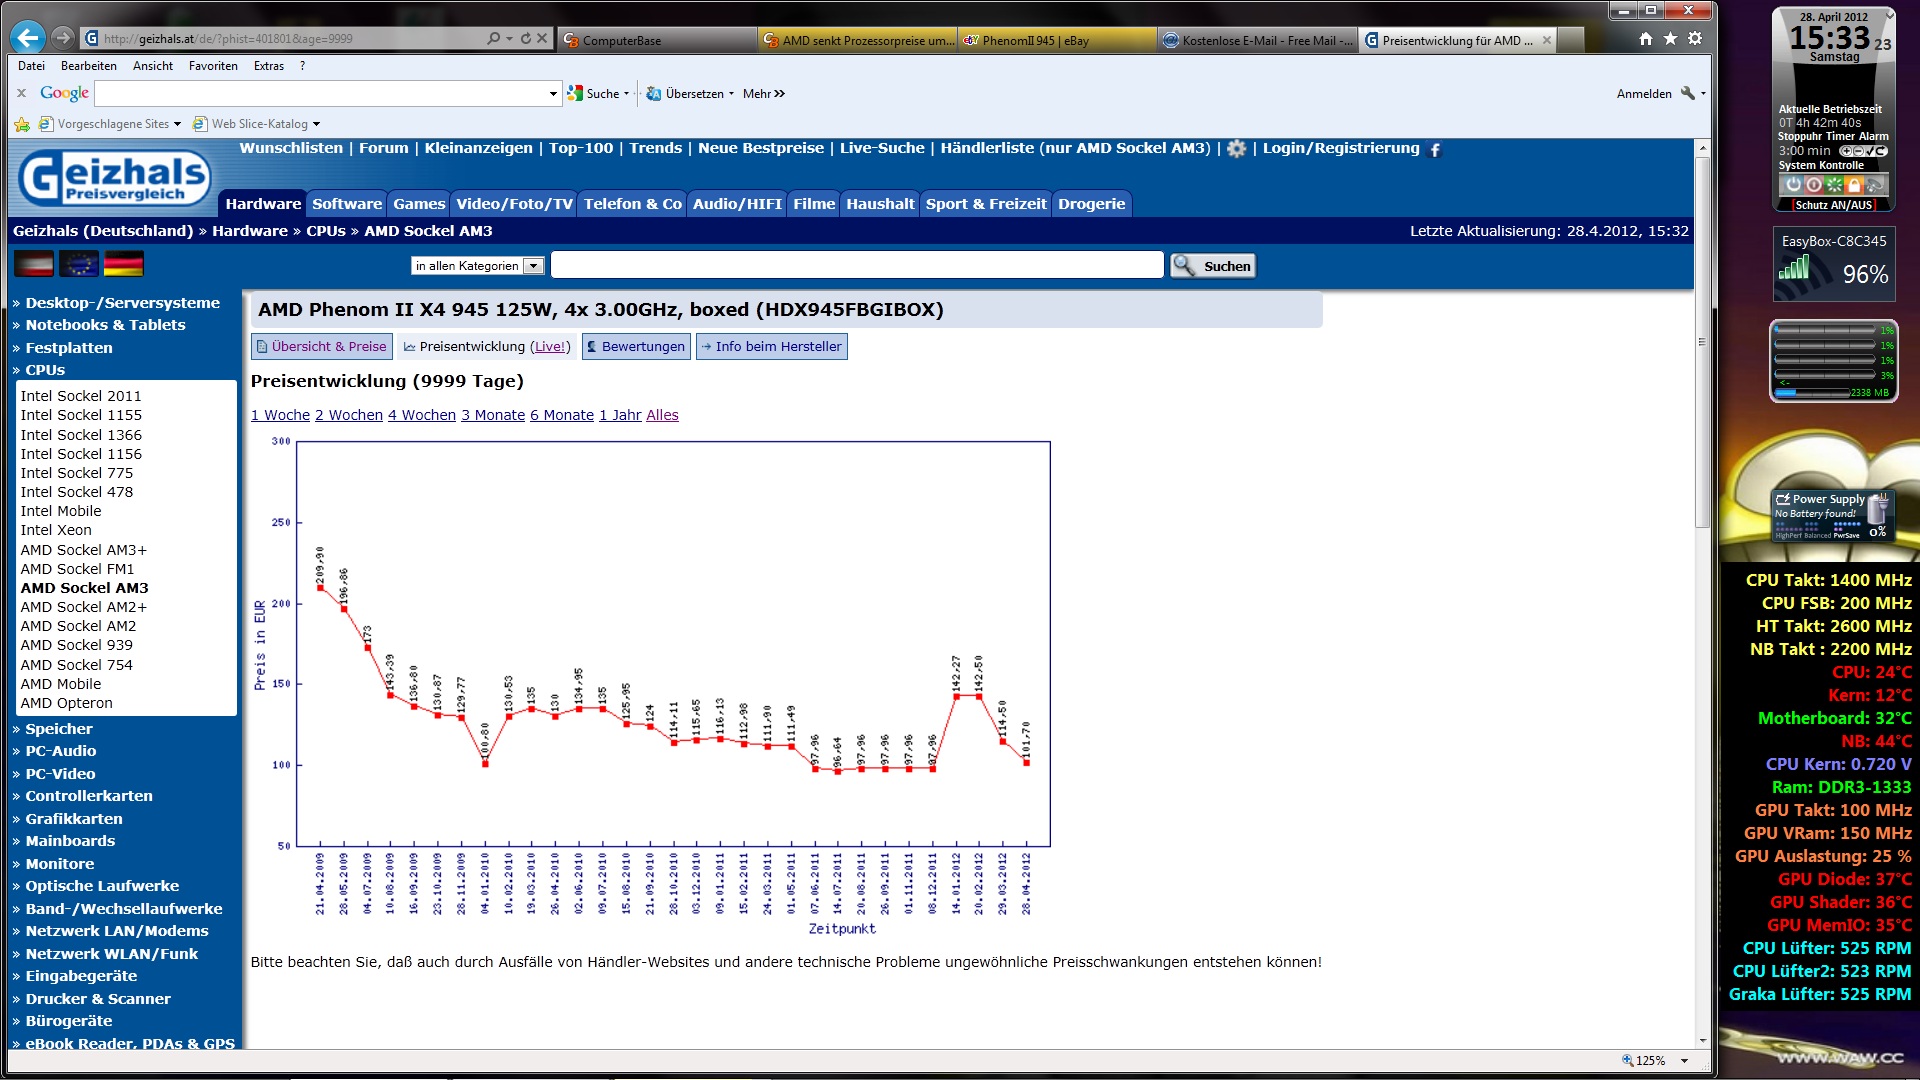Select the German flag region

pyautogui.click(x=123, y=265)
